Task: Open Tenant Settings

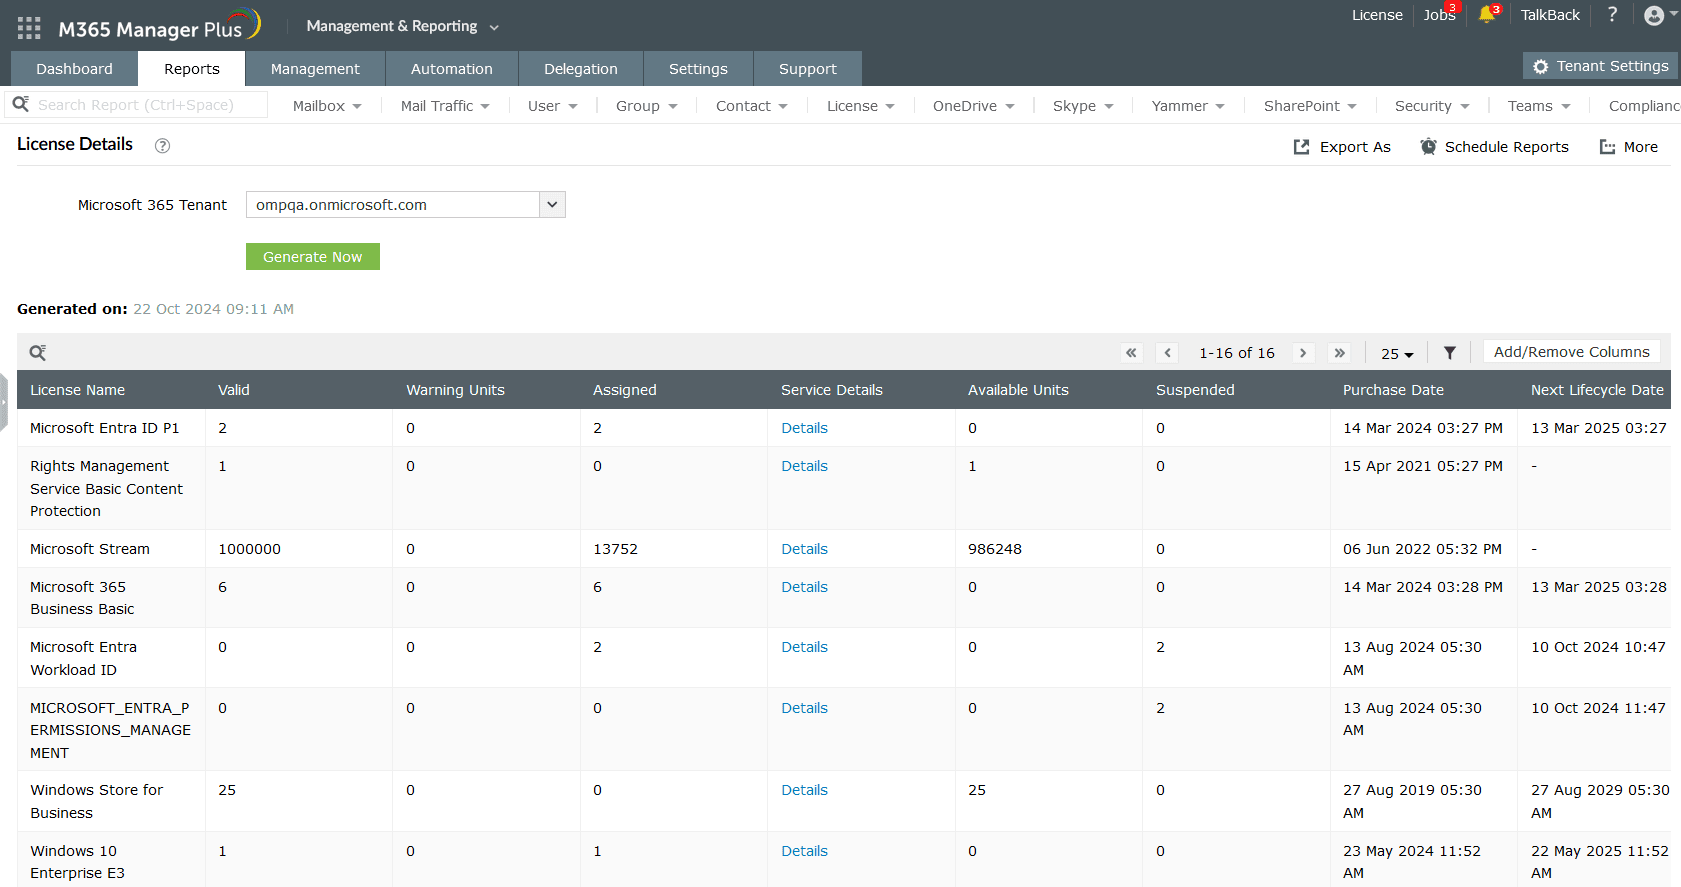Action: [1600, 66]
